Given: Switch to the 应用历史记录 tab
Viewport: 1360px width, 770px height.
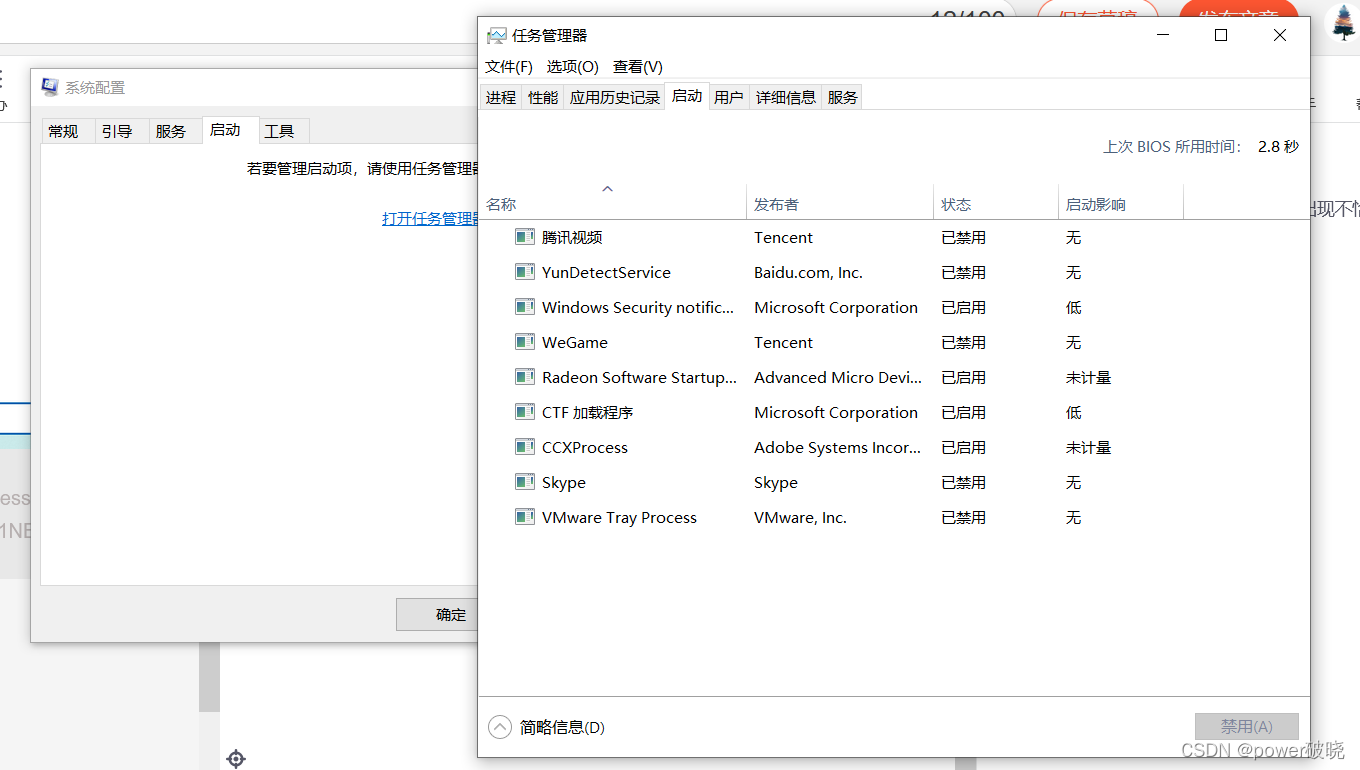Looking at the screenshot, I should (x=615, y=97).
